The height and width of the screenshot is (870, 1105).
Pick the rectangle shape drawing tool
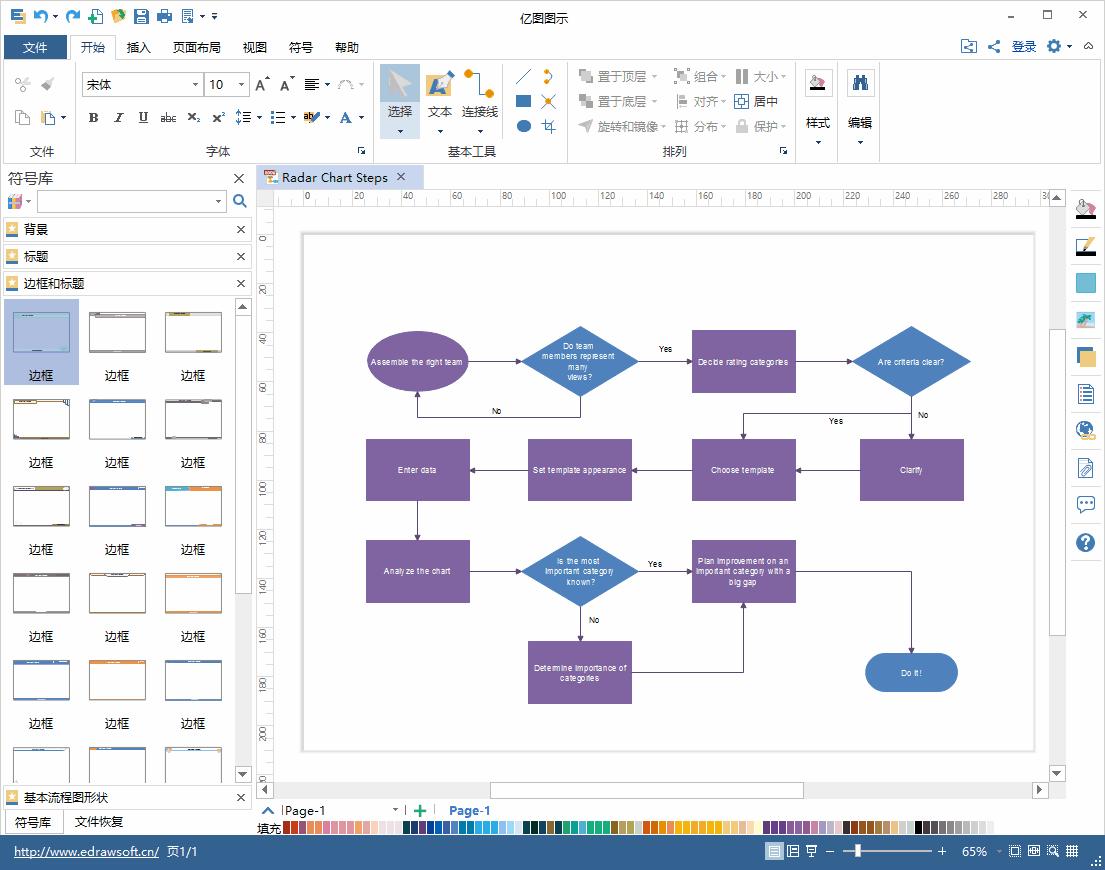point(523,101)
